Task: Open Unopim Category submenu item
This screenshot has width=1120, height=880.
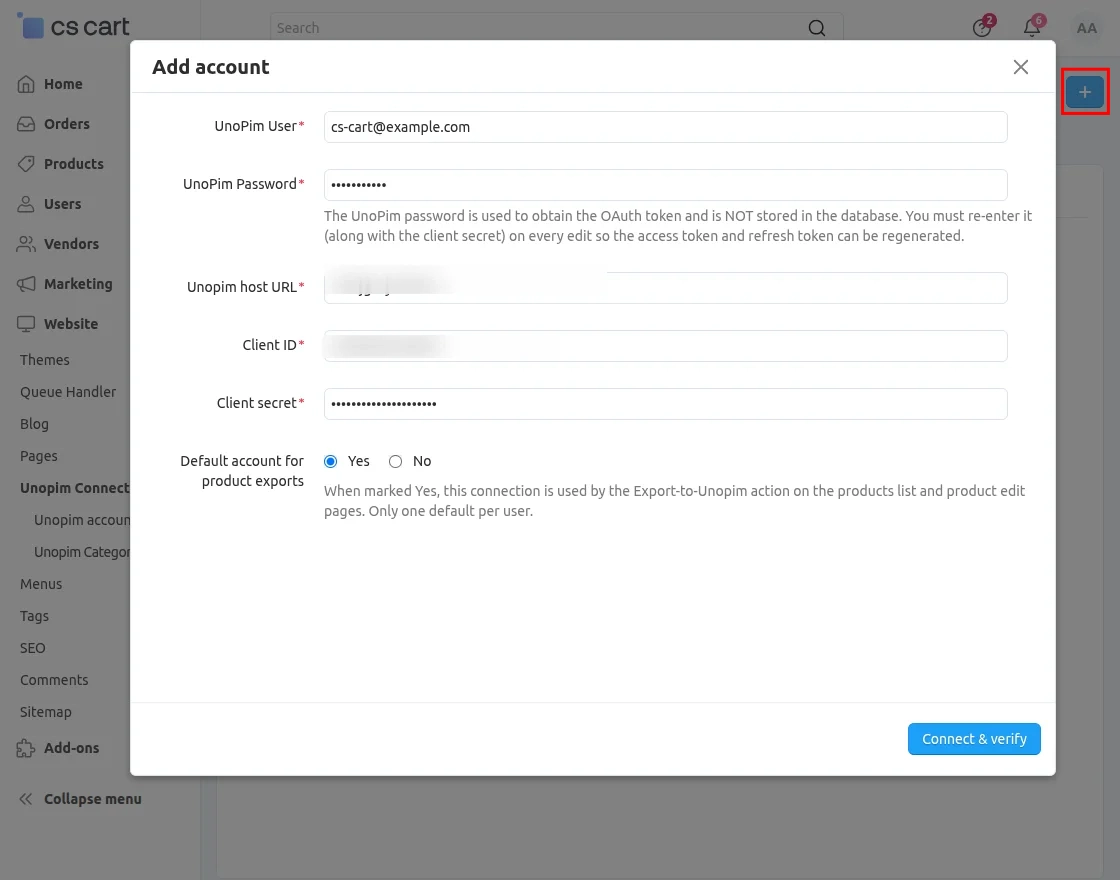Action: (82, 553)
